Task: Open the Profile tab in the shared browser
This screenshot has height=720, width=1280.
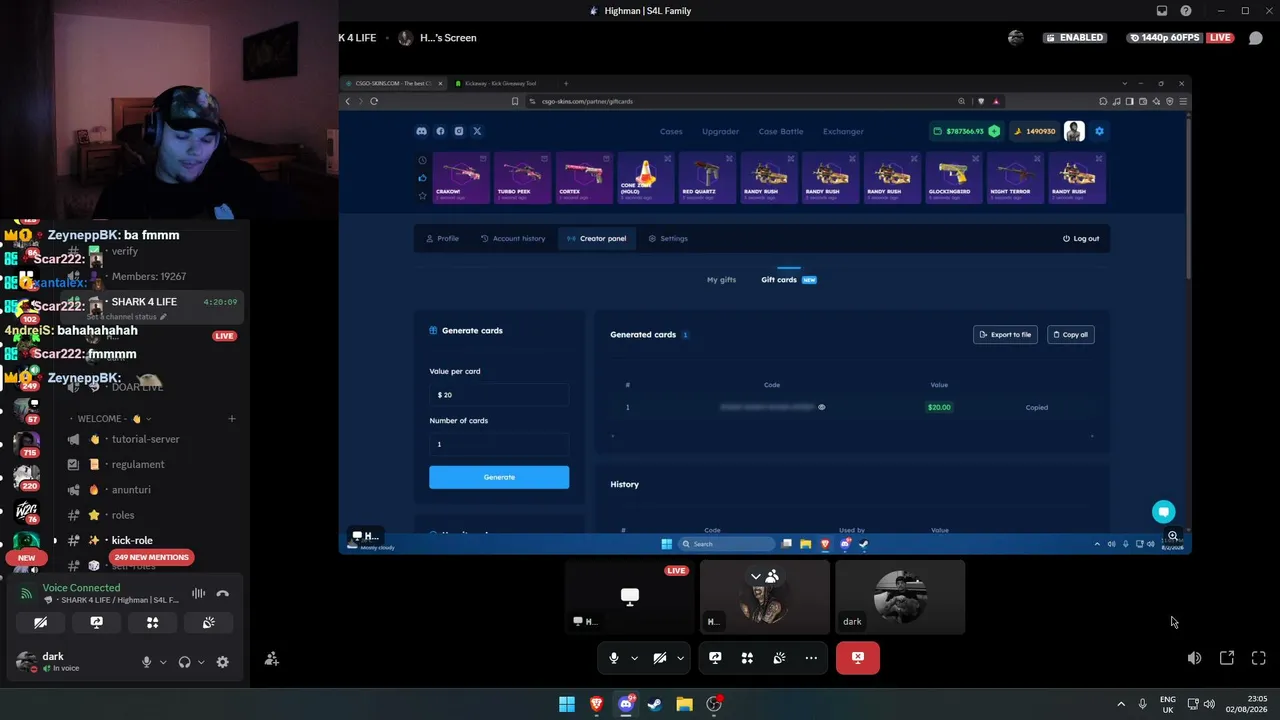Action: pyautogui.click(x=442, y=238)
